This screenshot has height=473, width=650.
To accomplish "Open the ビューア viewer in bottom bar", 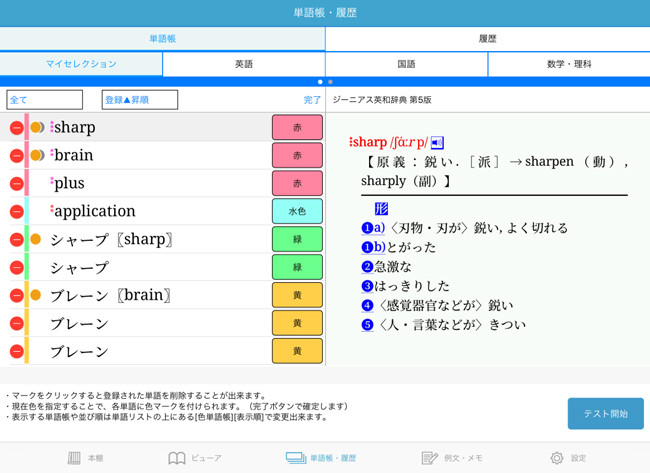I will 195,458.
